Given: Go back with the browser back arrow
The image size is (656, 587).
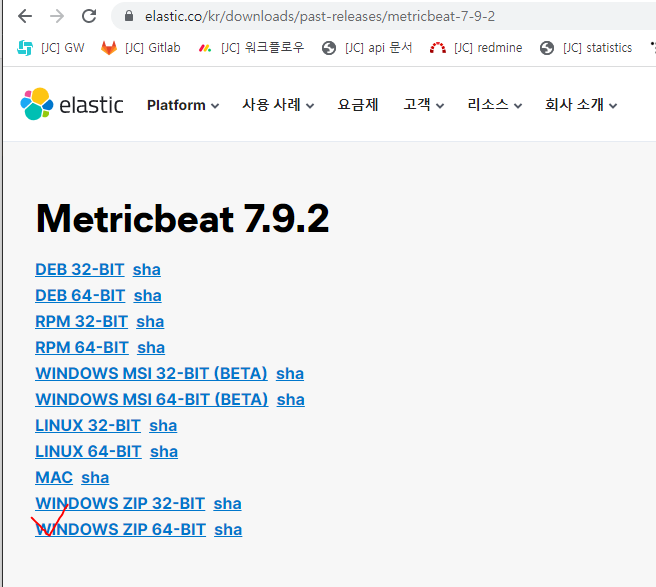Looking at the screenshot, I should coord(25,16).
